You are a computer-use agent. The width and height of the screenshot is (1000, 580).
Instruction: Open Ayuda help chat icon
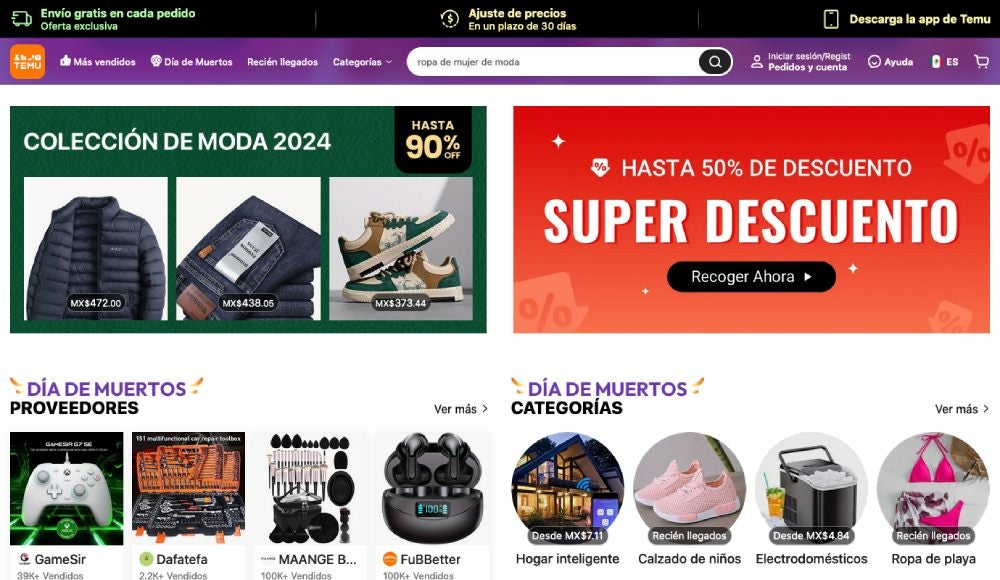coord(874,62)
